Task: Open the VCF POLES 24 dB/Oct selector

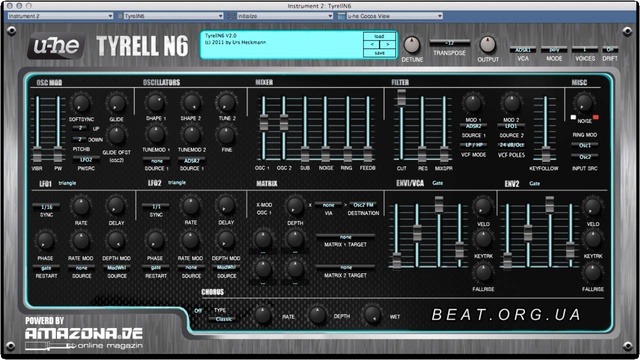Action: point(511,145)
